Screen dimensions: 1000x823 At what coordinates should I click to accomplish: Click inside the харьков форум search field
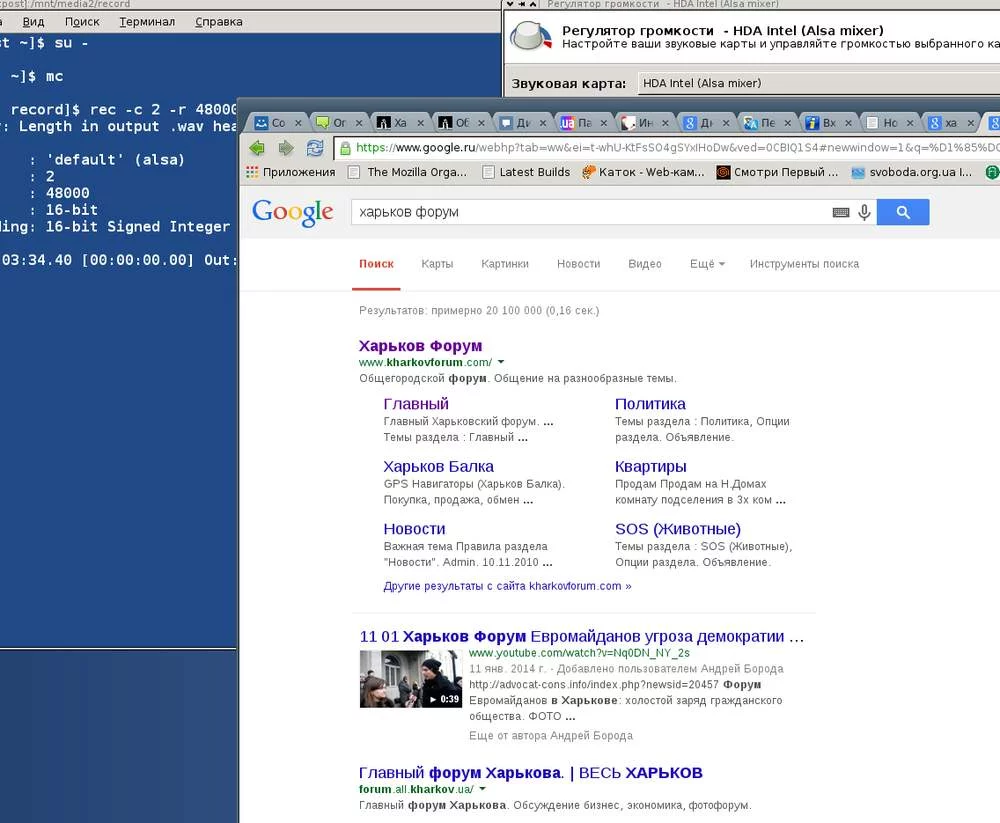point(590,212)
